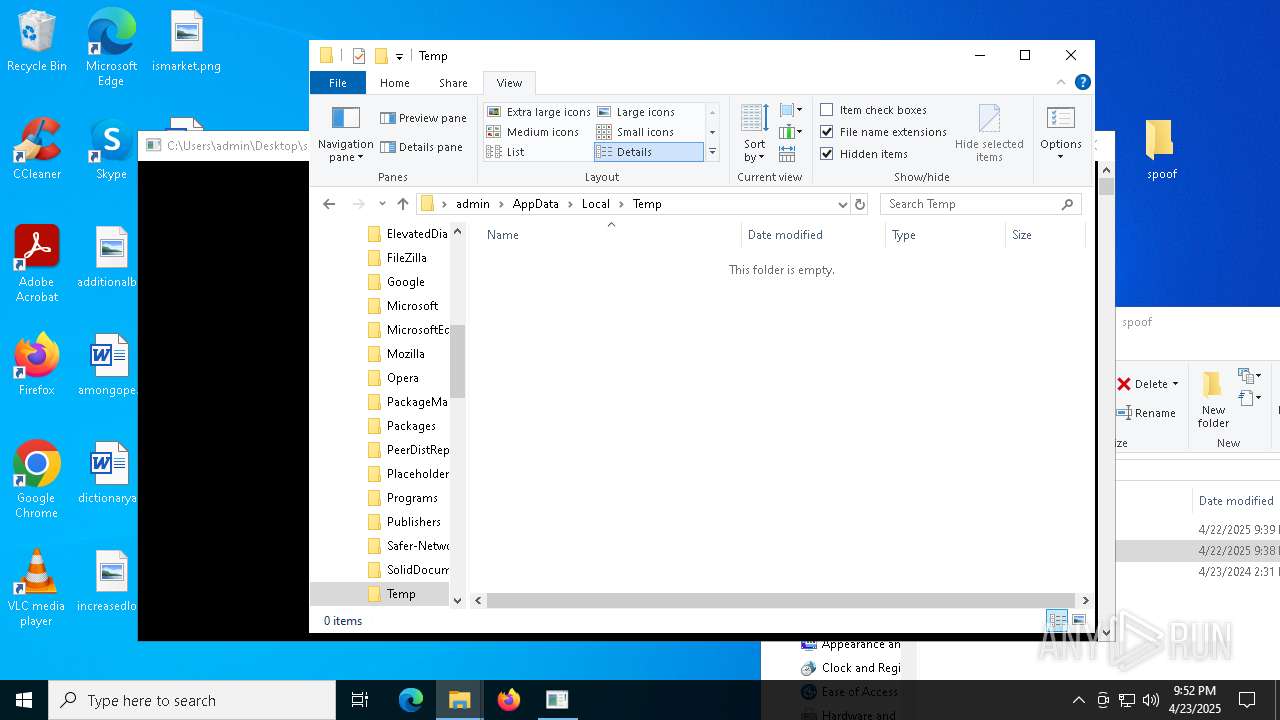Select the Opera folder in tree
Screen dimensions: 1280x720
[x=402, y=378]
